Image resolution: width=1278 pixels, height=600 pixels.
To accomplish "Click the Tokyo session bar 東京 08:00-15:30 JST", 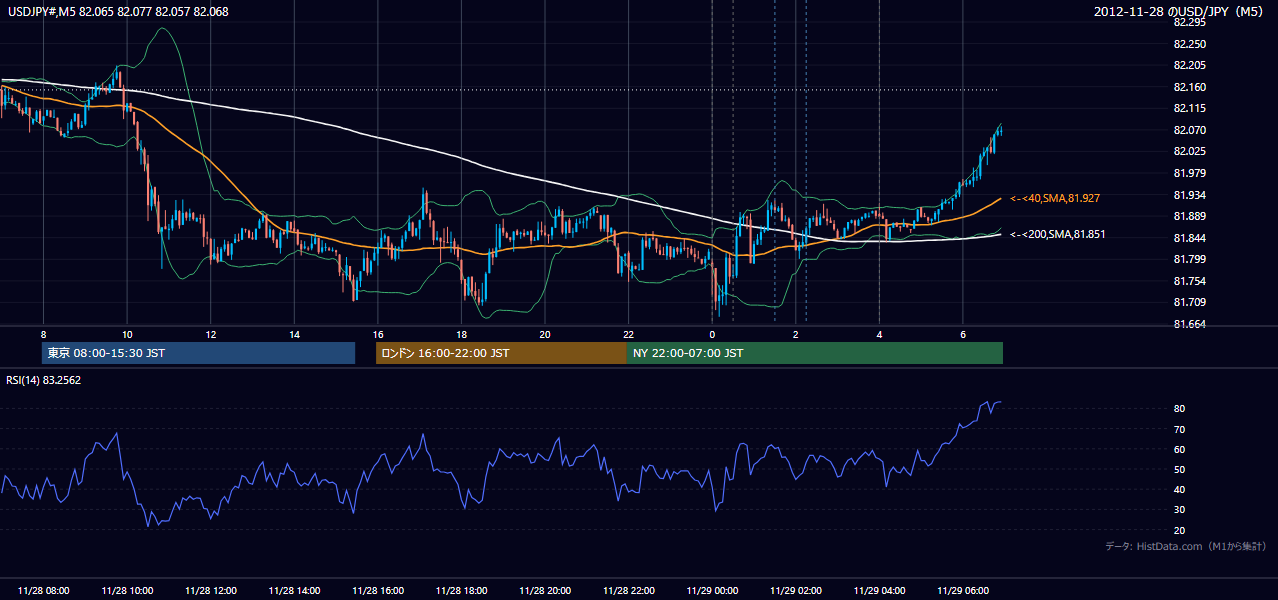I will click(x=199, y=353).
